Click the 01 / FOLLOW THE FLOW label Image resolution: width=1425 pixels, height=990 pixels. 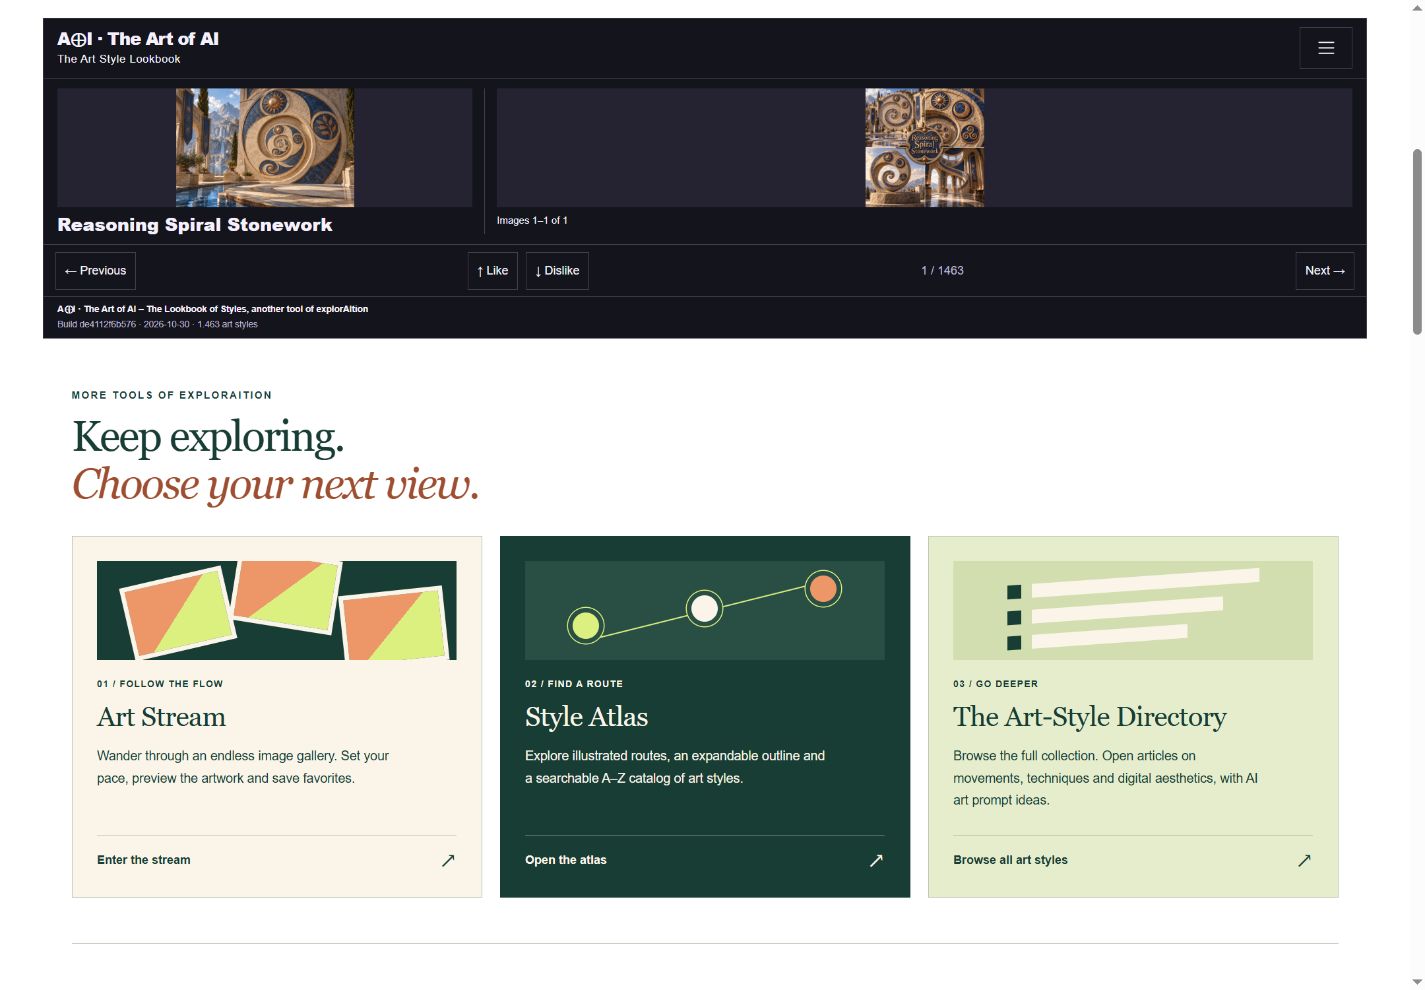coord(160,684)
